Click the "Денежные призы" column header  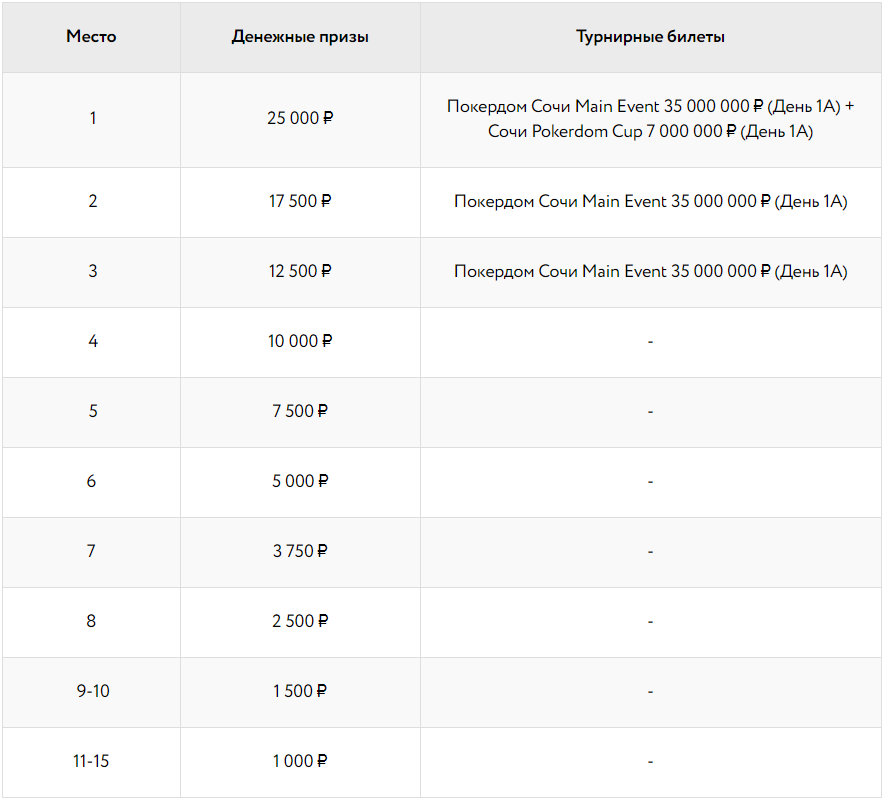pos(300,37)
